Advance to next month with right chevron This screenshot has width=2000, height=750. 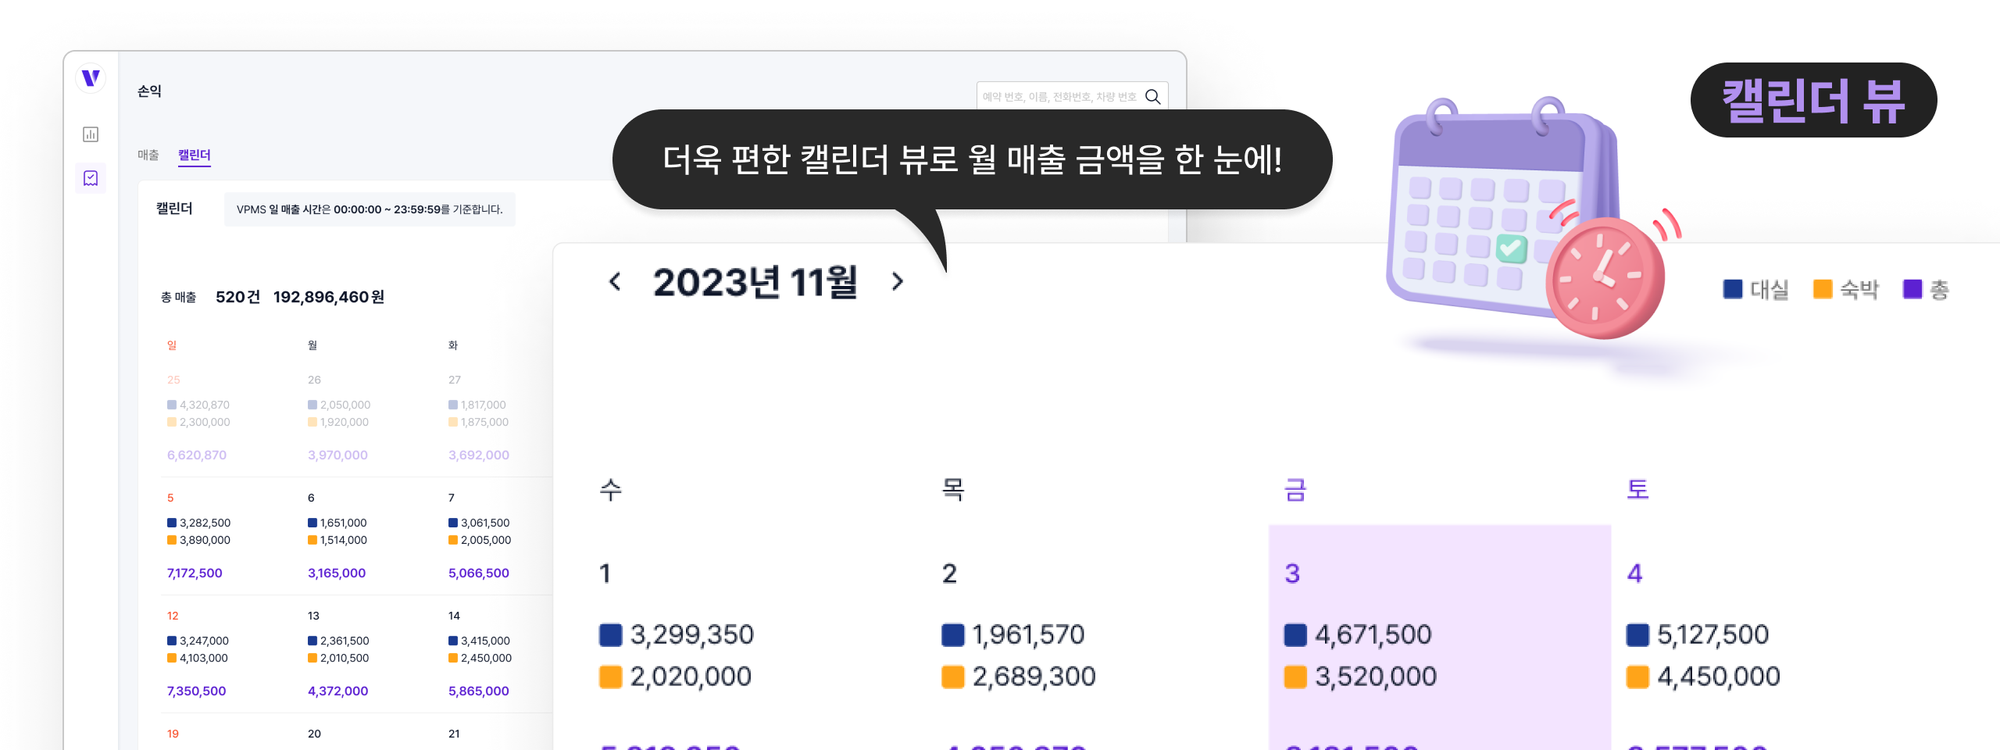(897, 282)
